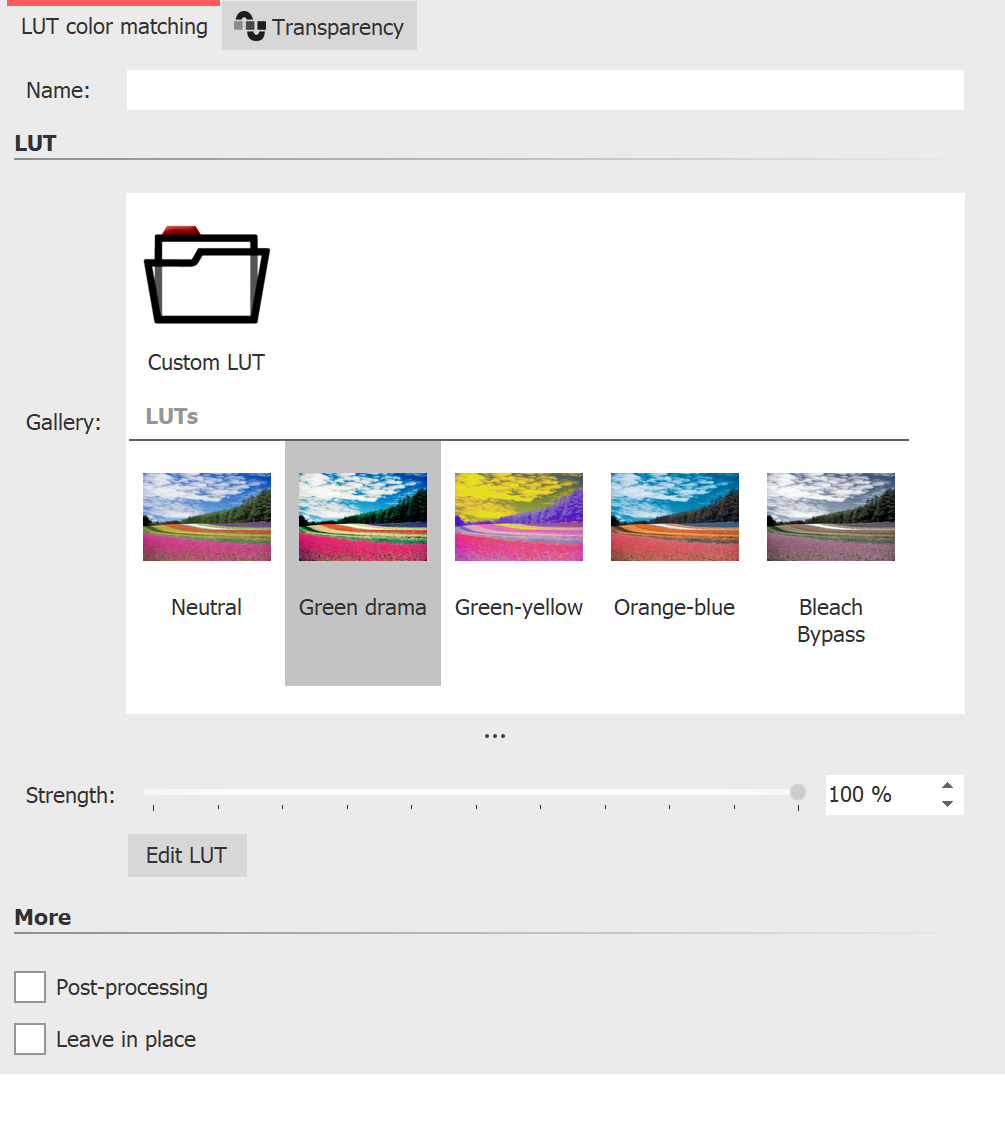
Task: Enable the Leave in place checkbox
Action: coord(29,1039)
